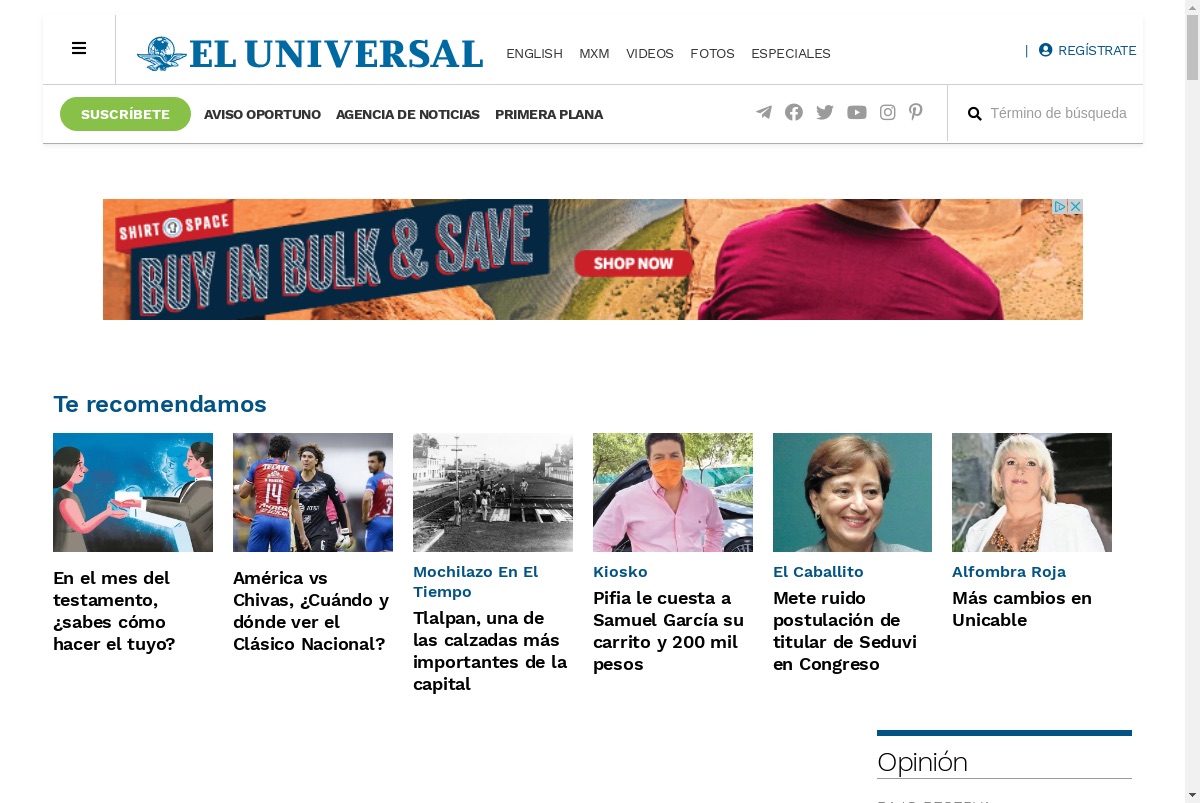The width and height of the screenshot is (1200, 803).
Task: Click the page vertical scrollbar thumb
Action: (1192, 47)
